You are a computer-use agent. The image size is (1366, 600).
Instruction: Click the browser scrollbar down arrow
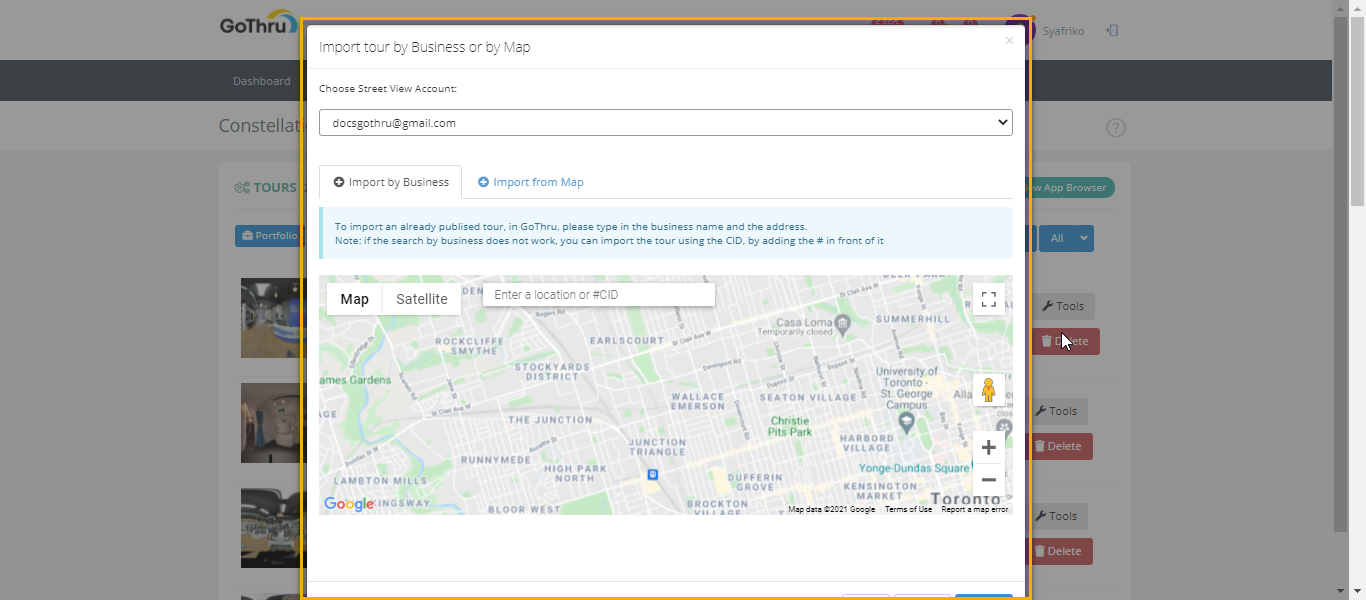coord(1357,591)
